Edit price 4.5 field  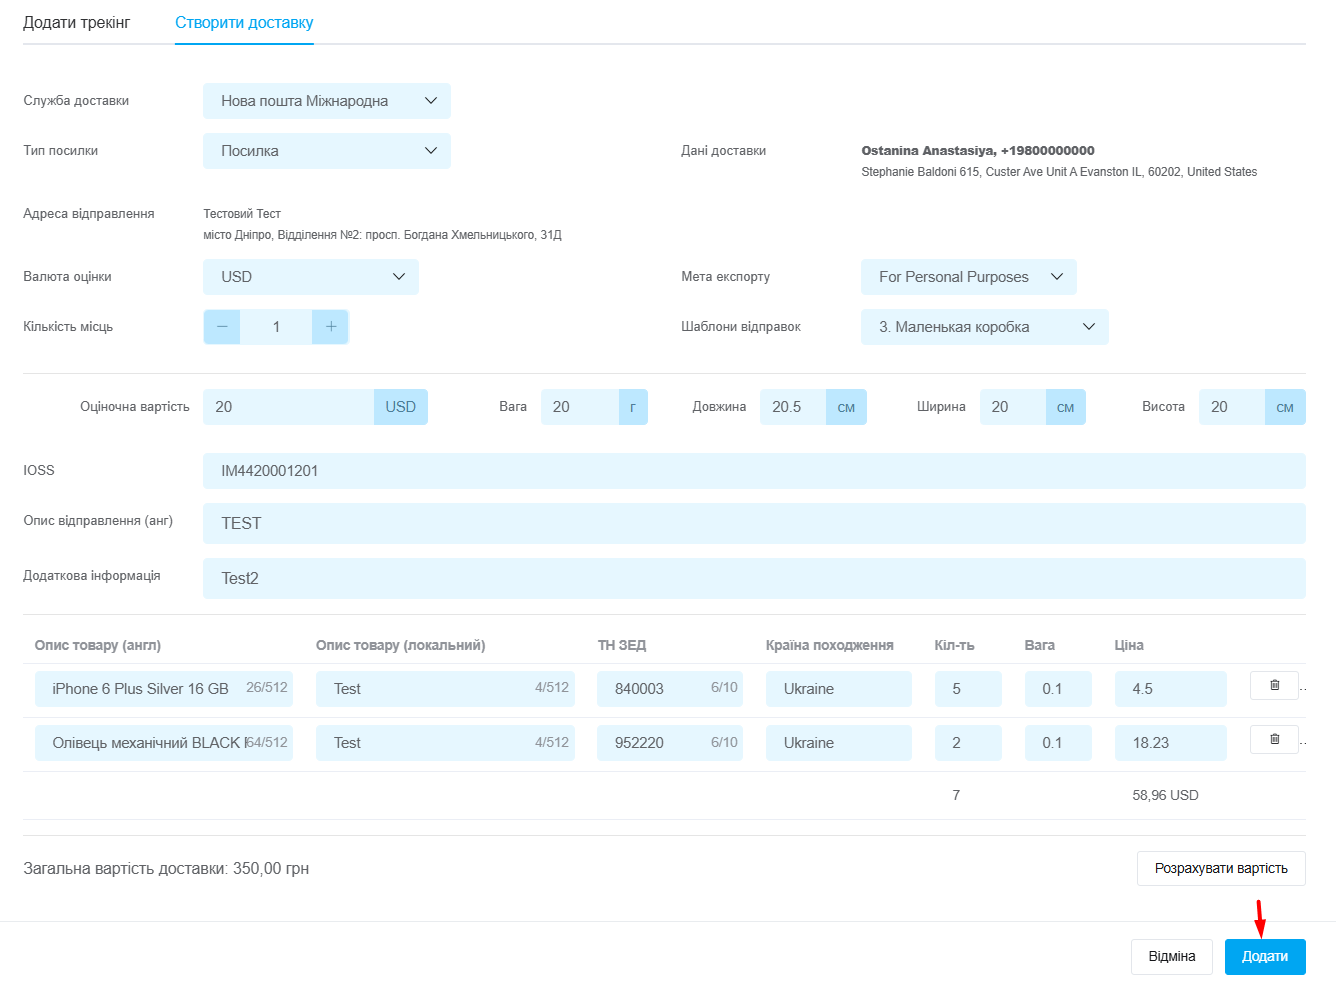[x=1171, y=689]
